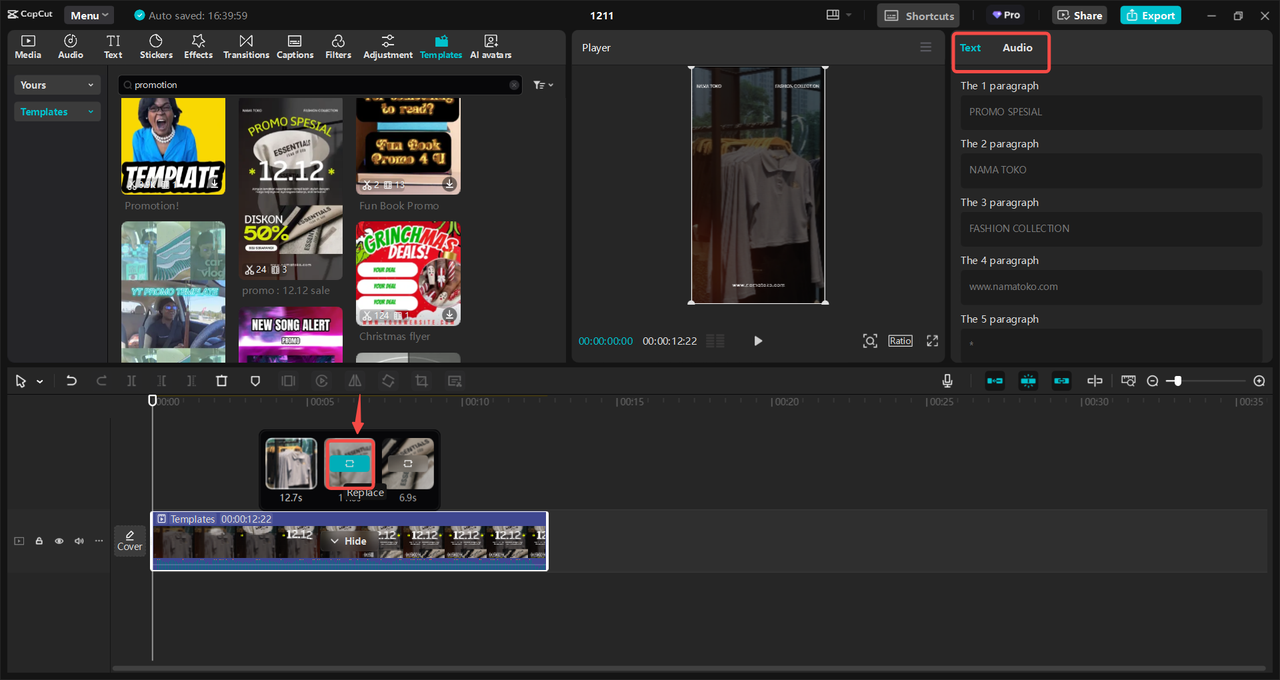Image resolution: width=1280 pixels, height=680 pixels.
Task: Click the Cover button on timeline
Action: (x=130, y=541)
